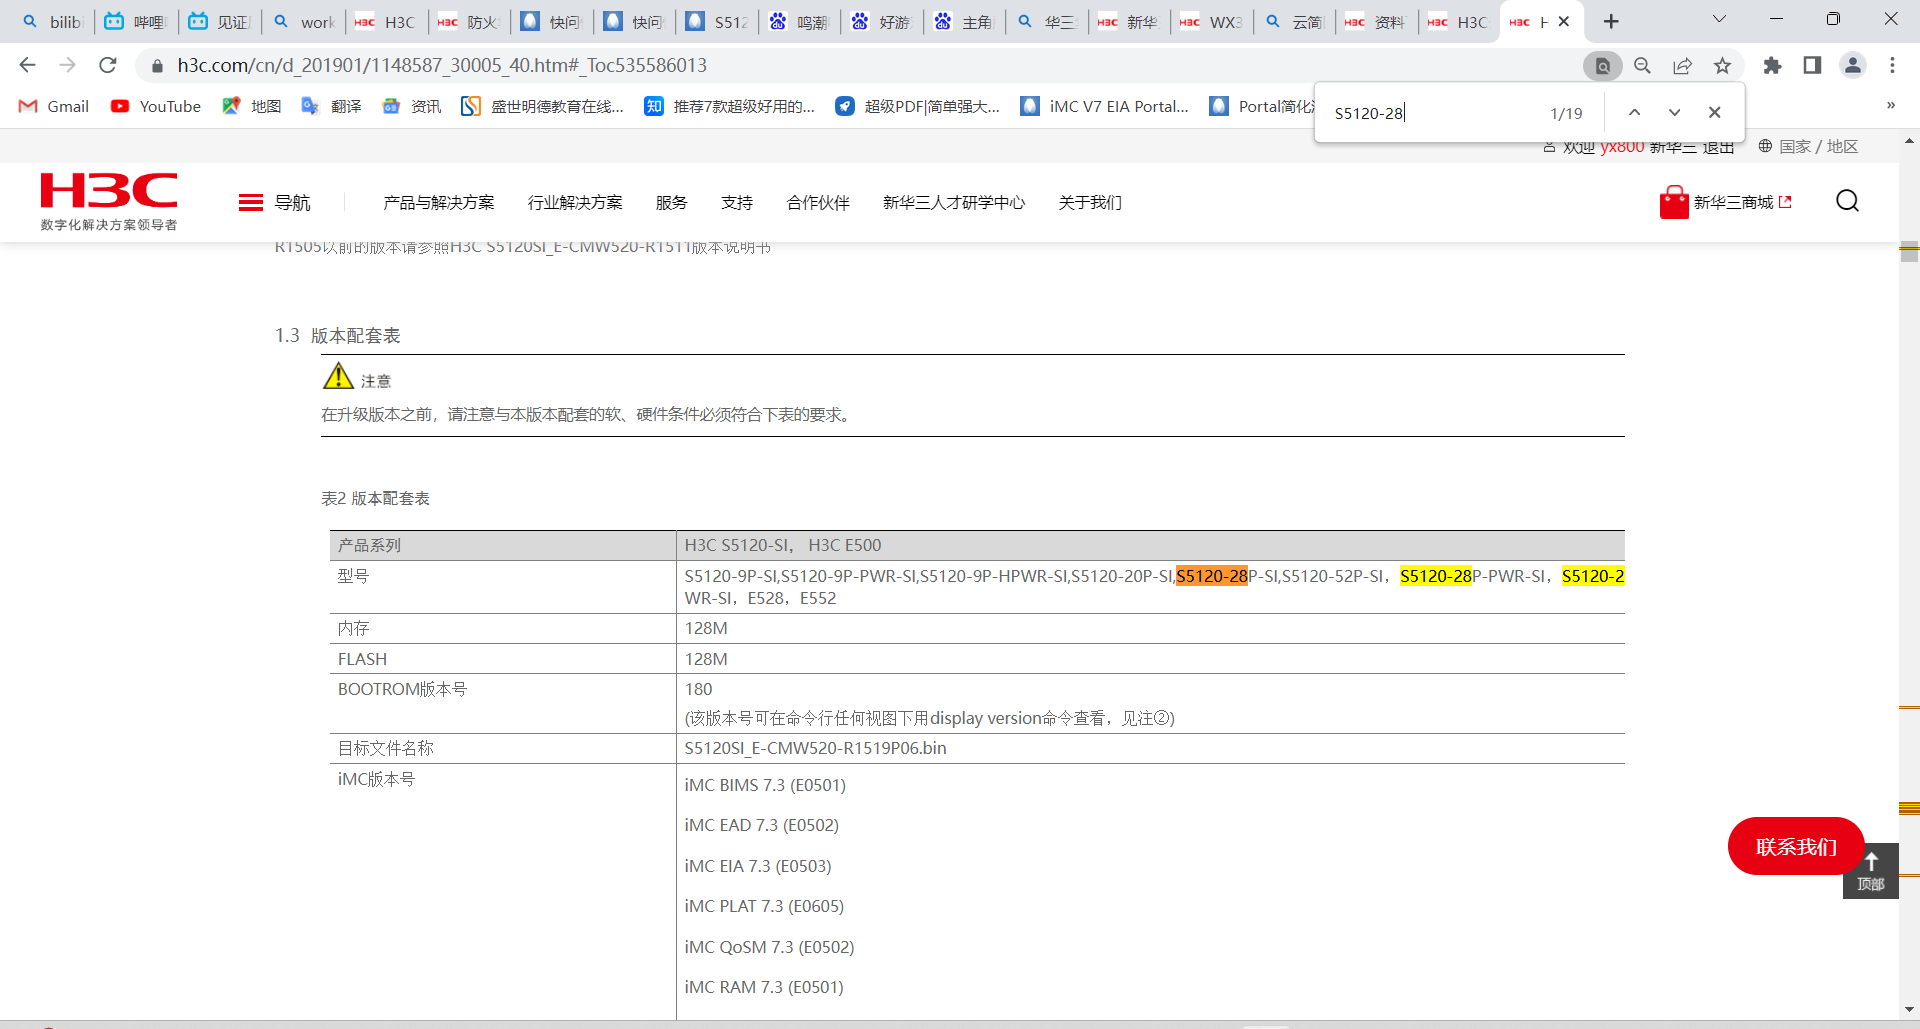This screenshot has width=1920, height=1029.
Task: Bookmark this page with the star icon
Action: click(x=1722, y=65)
